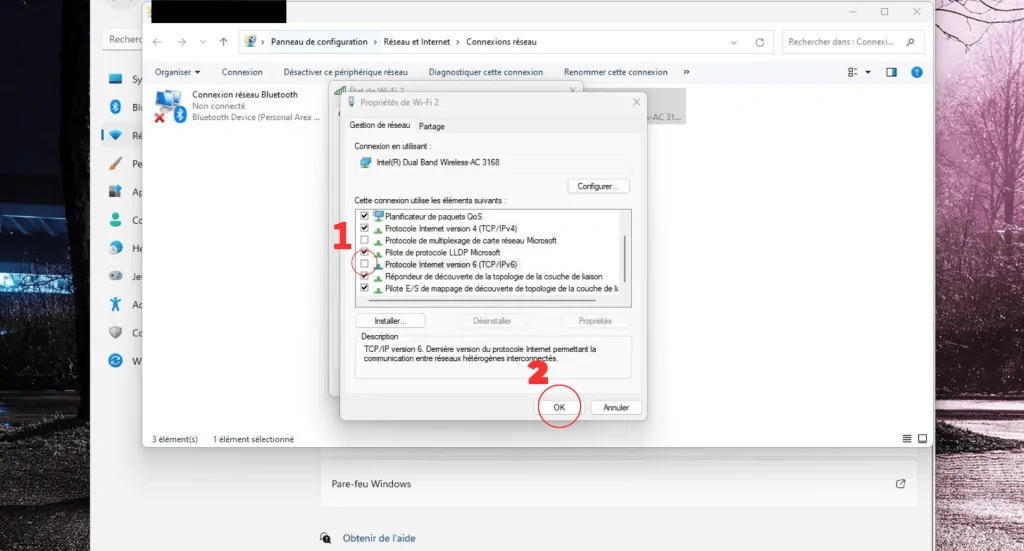Open Accessibilité figure icon in Settings sidebar
The width and height of the screenshot is (1024, 551).
(116, 304)
